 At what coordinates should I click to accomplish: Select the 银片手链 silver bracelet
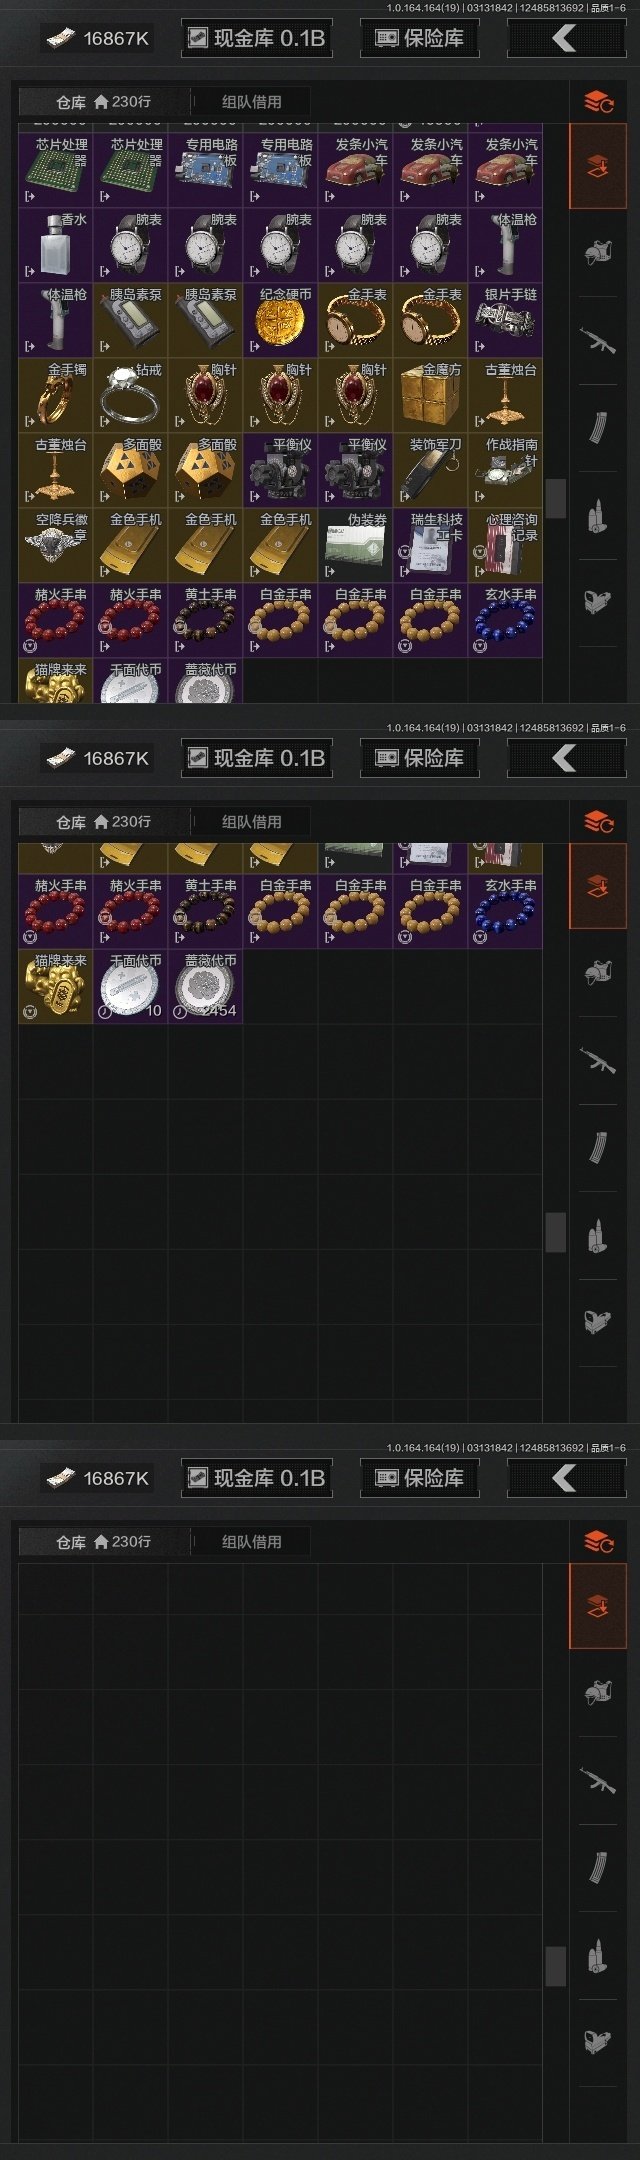pyautogui.click(x=506, y=321)
